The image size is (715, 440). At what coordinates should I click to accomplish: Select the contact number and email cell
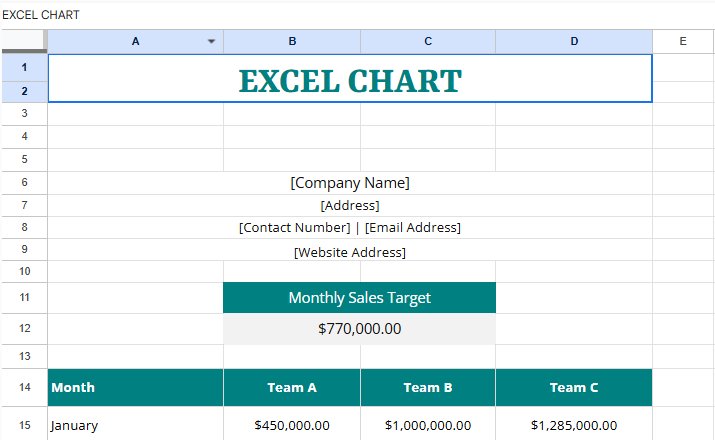[x=350, y=228]
